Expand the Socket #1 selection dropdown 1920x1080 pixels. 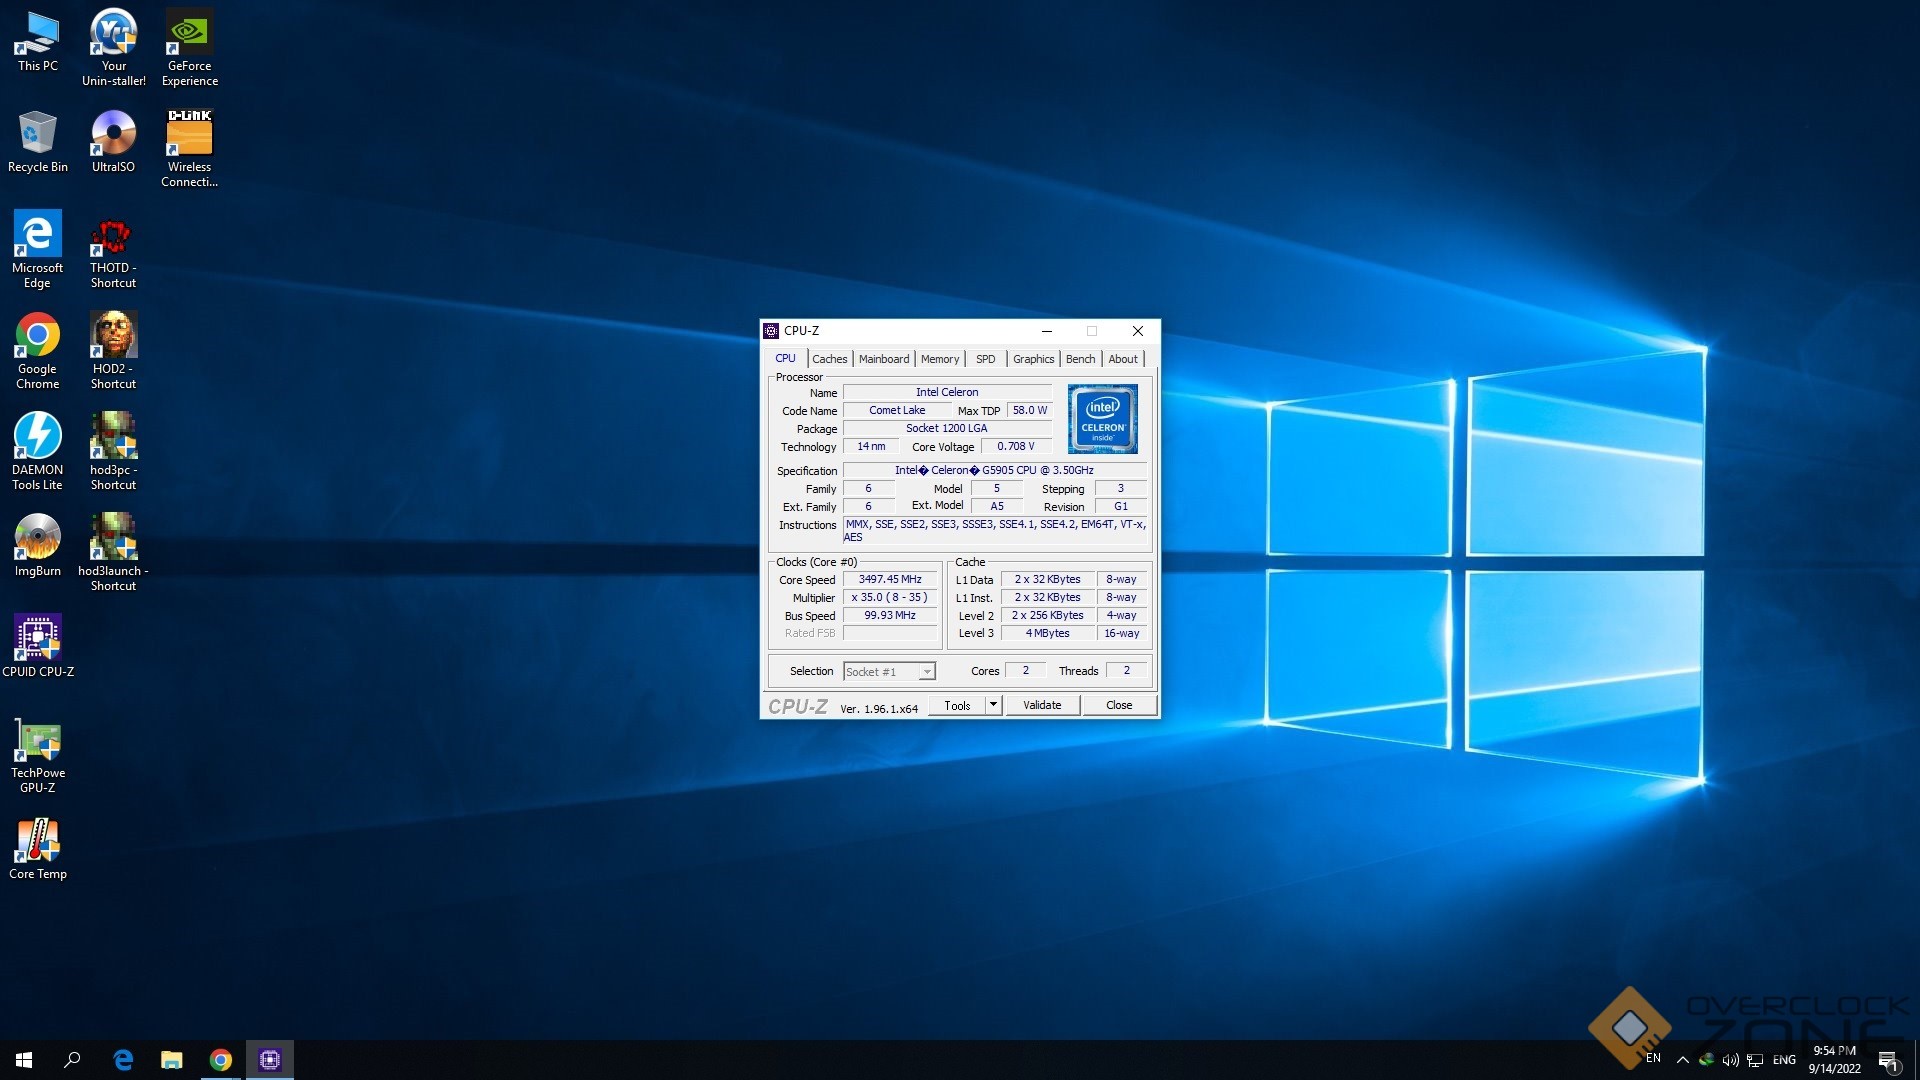click(x=927, y=672)
